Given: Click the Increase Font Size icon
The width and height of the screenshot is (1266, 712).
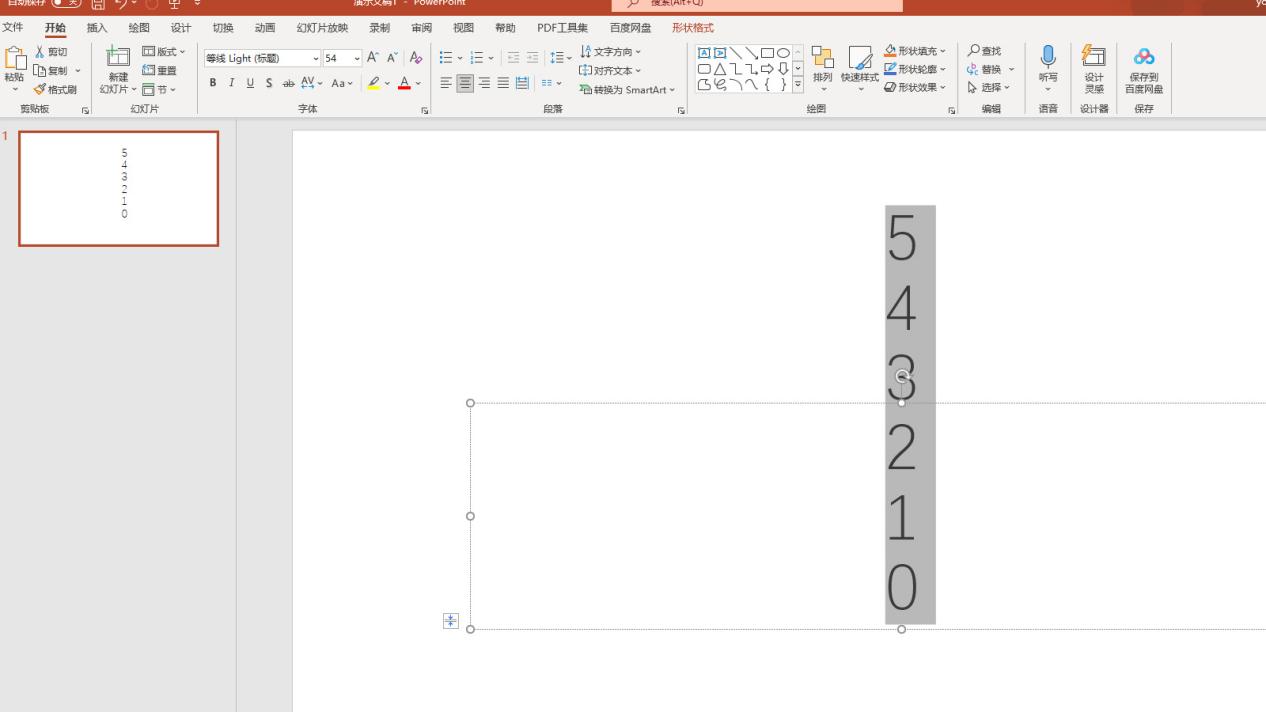Looking at the screenshot, I should point(373,58).
